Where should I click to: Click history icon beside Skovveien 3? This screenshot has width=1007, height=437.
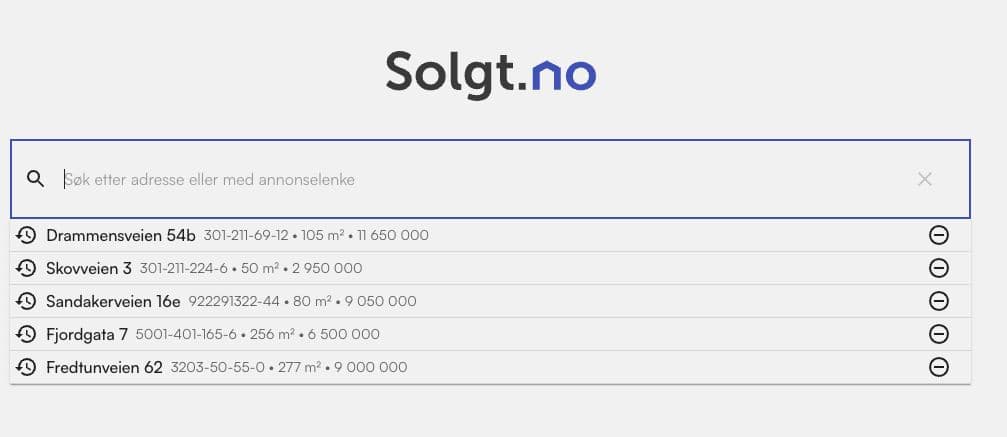click(27, 268)
